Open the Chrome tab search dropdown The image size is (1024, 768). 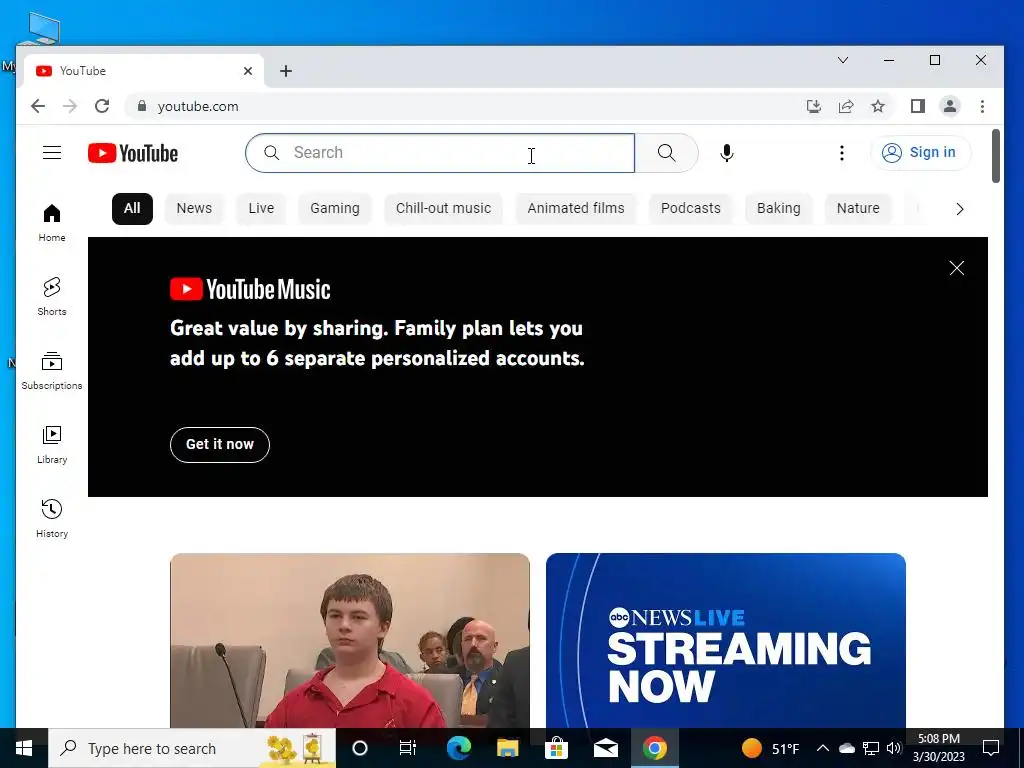843,60
